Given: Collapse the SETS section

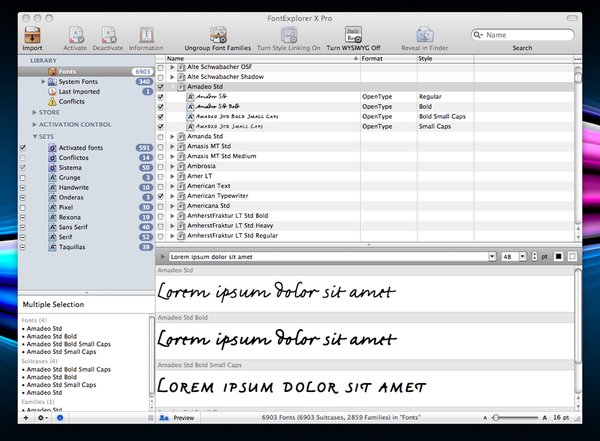Looking at the screenshot, I should tap(34, 137).
